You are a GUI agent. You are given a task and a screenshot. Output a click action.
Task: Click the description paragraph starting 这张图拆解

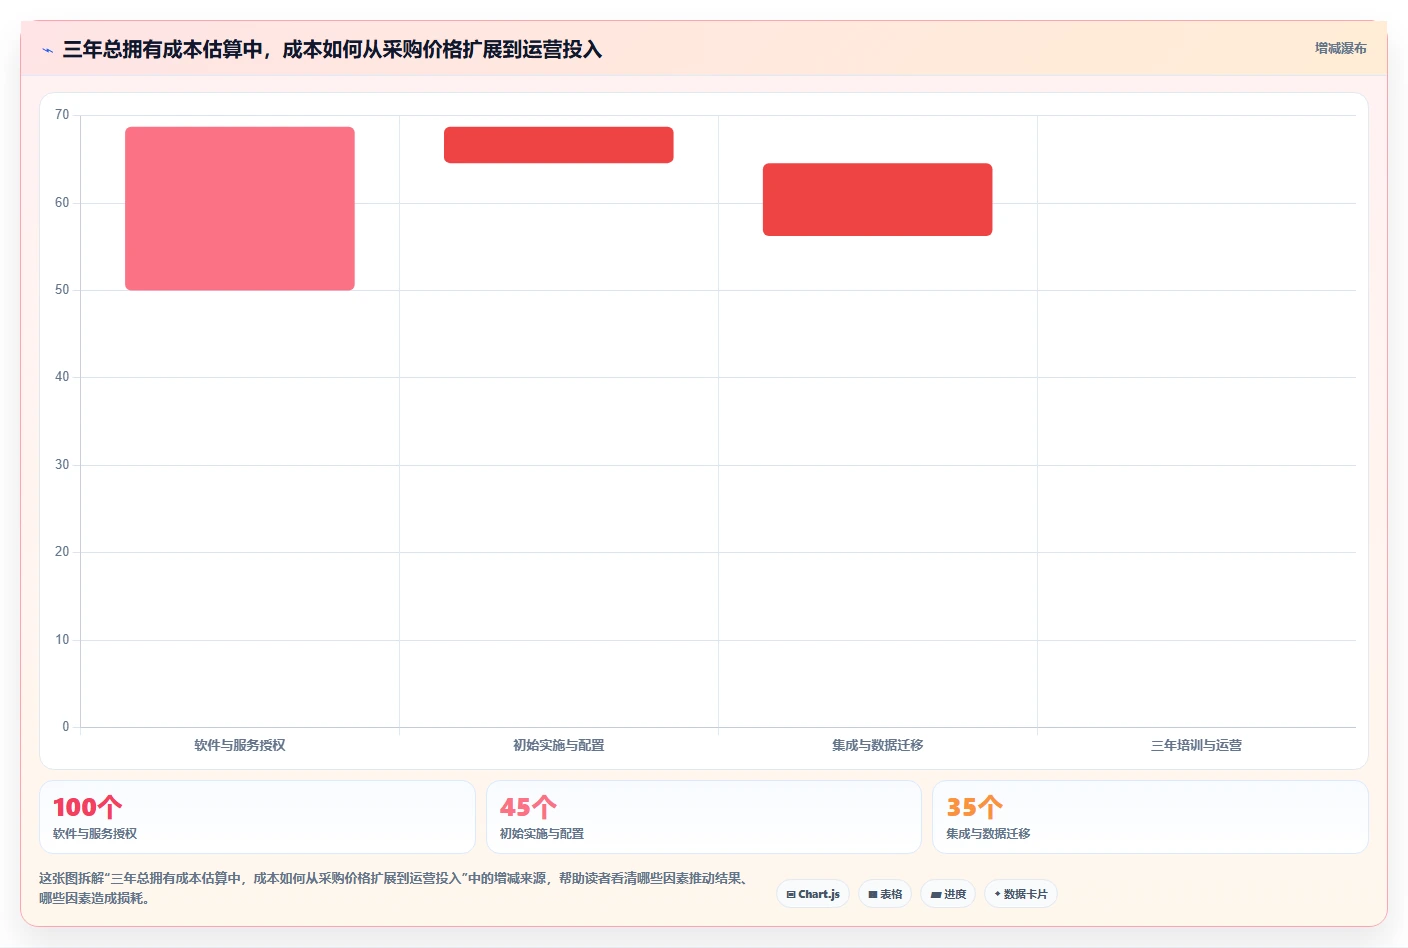pos(396,888)
